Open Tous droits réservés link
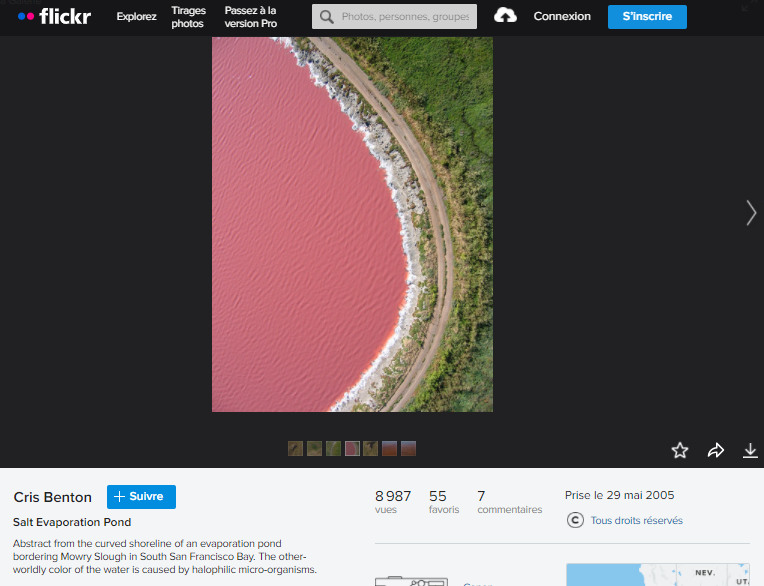The width and height of the screenshot is (764, 586). (x=636, y=520)
